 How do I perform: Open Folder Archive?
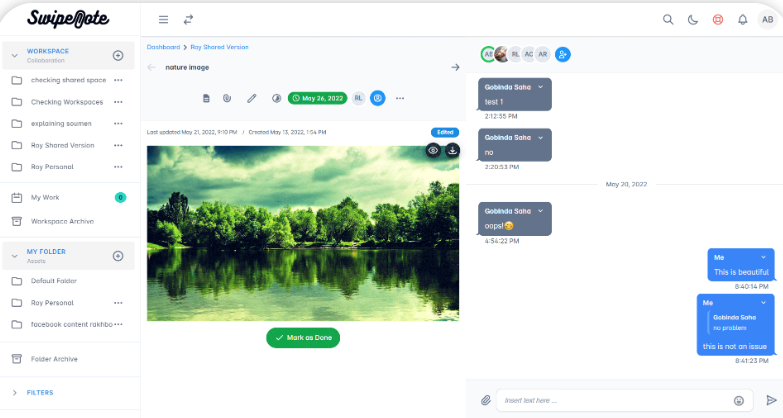[54, 359]
